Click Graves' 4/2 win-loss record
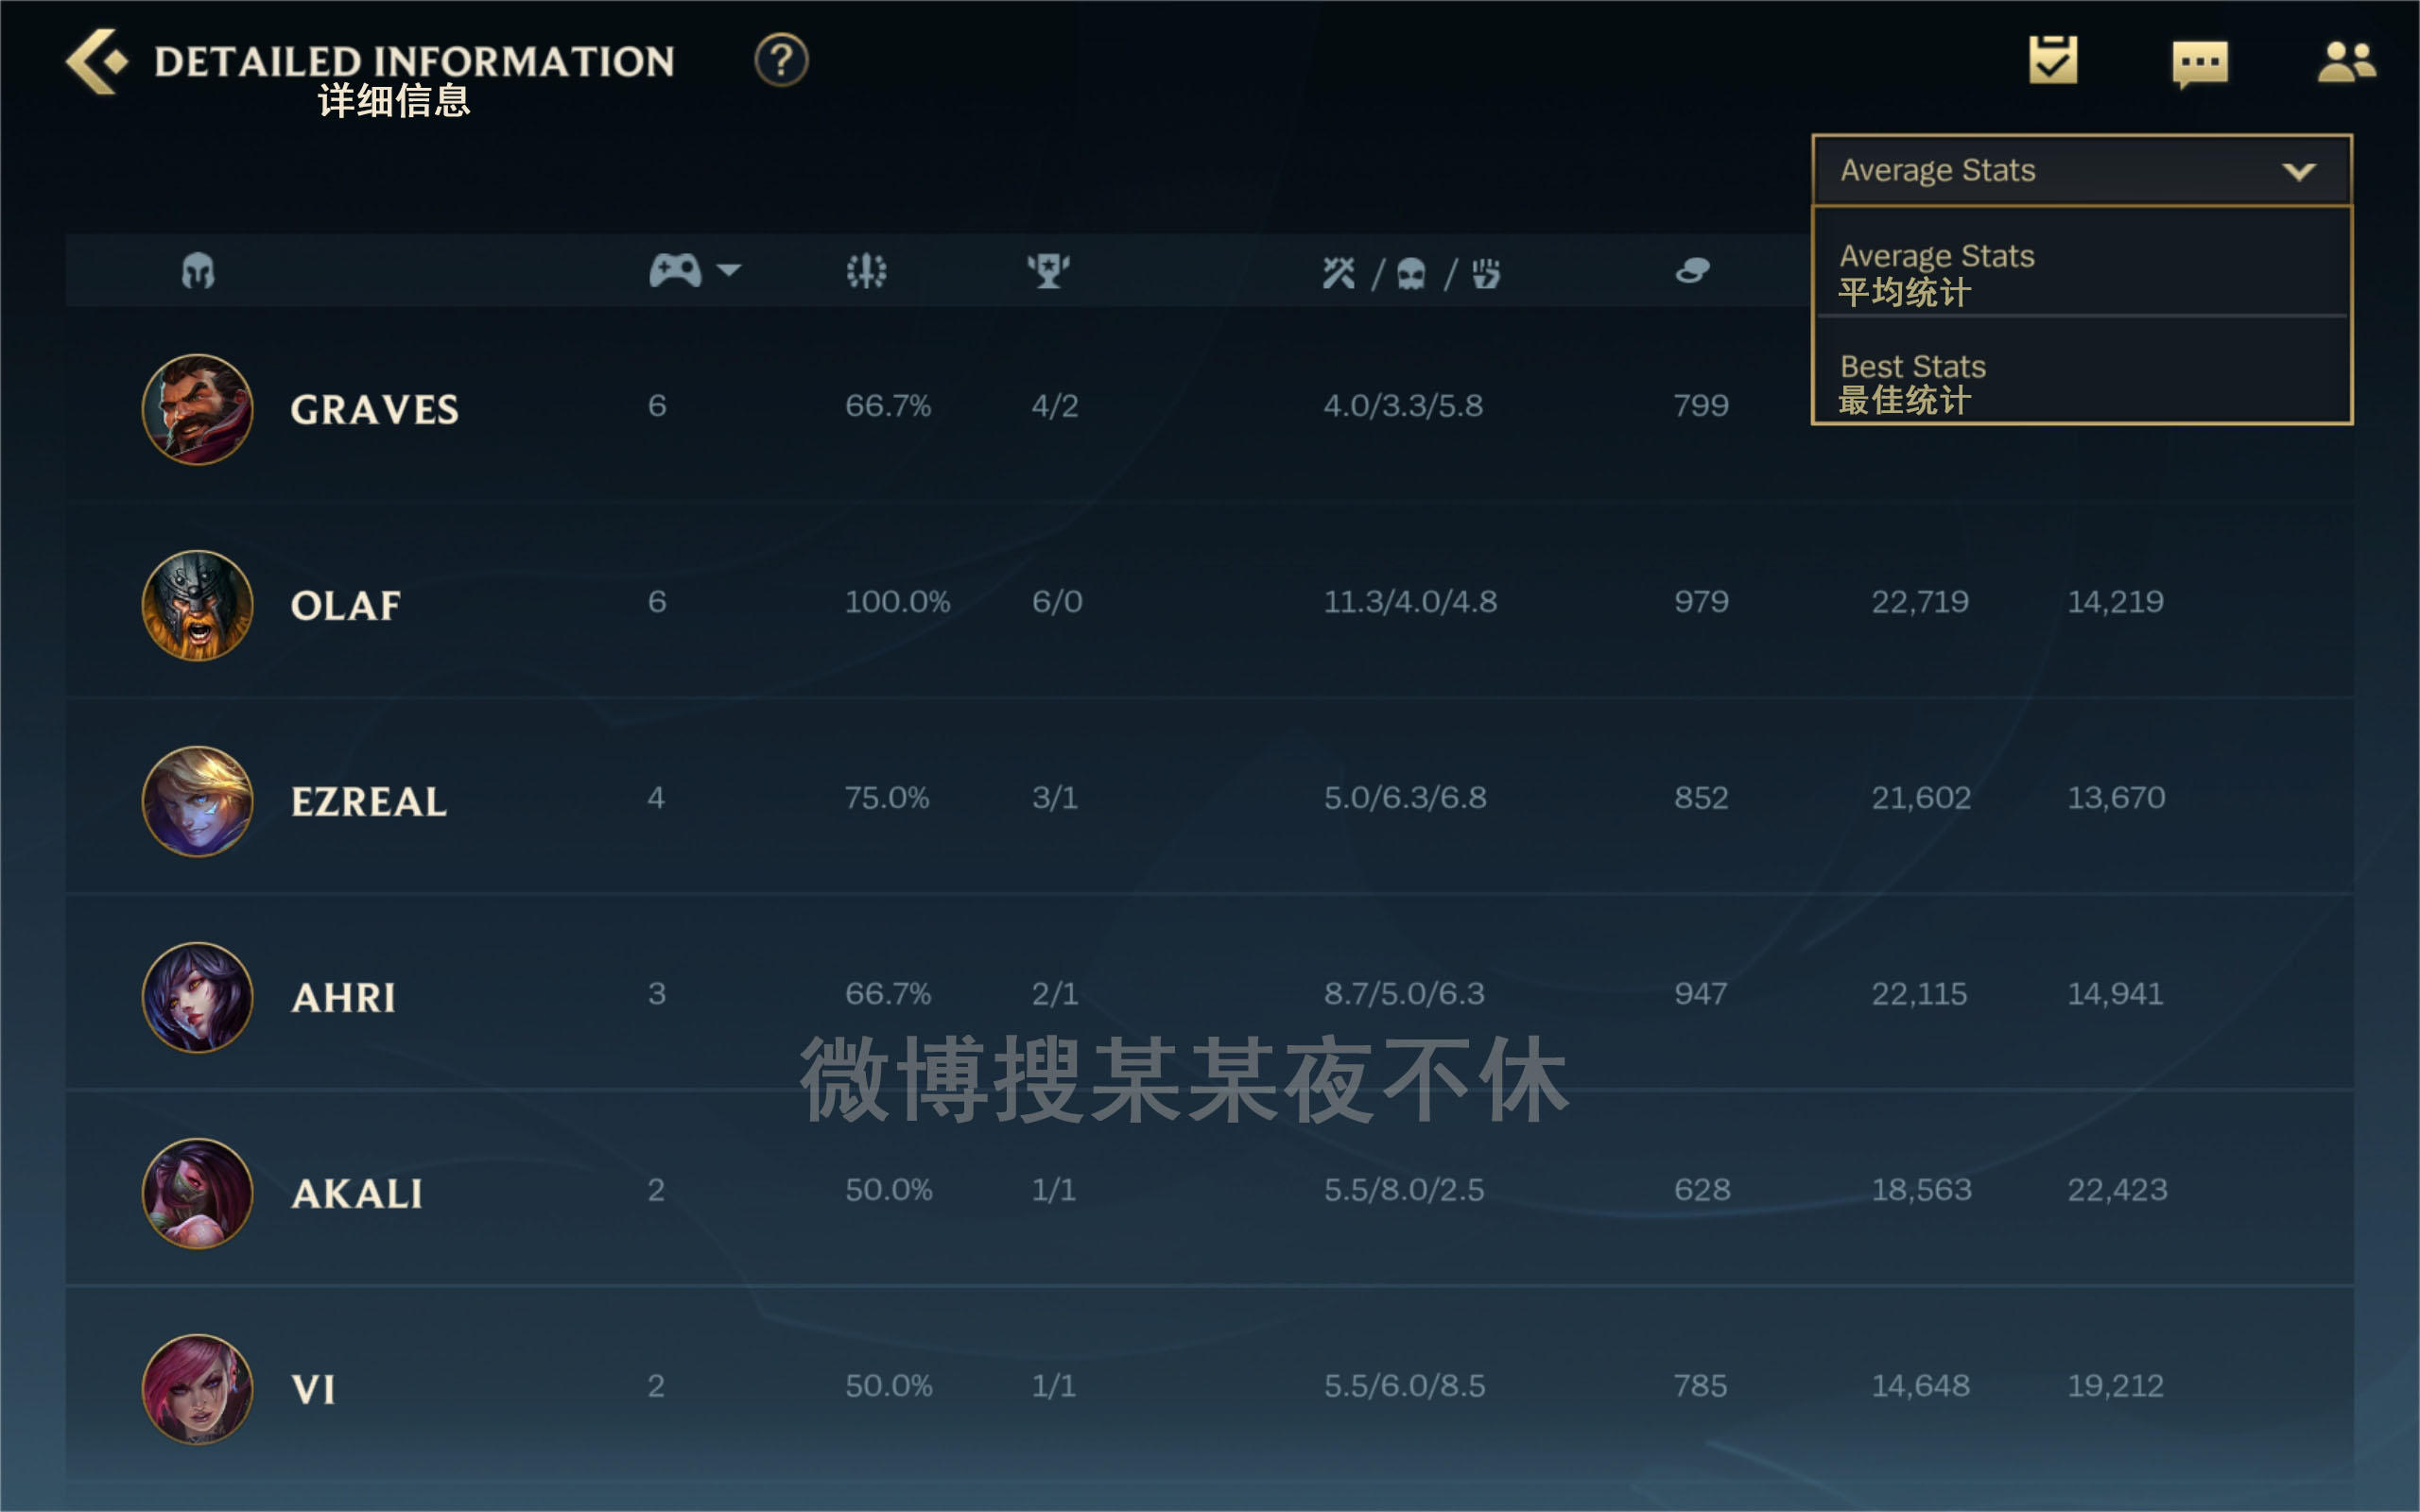Image resolution: width=2420 pixels, height=1512 pixels. (1055, 405)
